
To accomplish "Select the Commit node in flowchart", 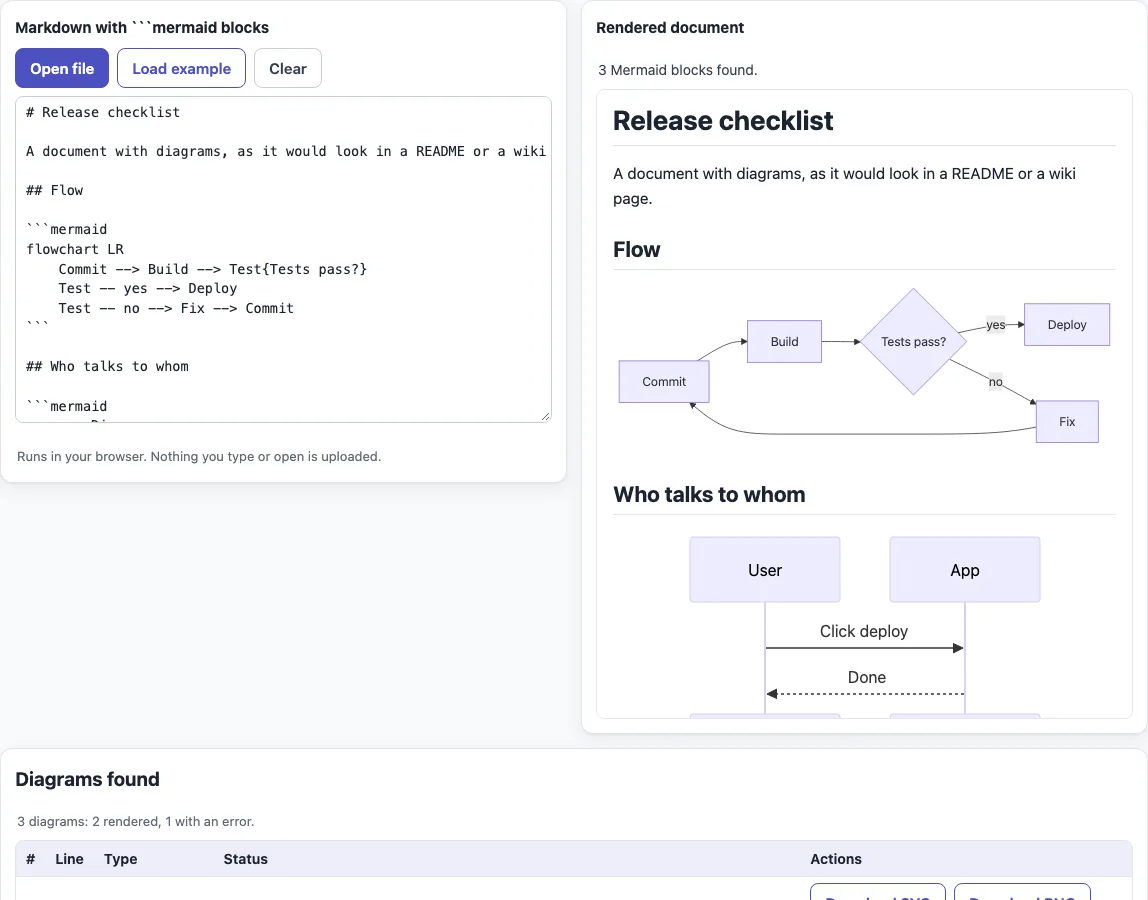I will click(x=664, y=382).
